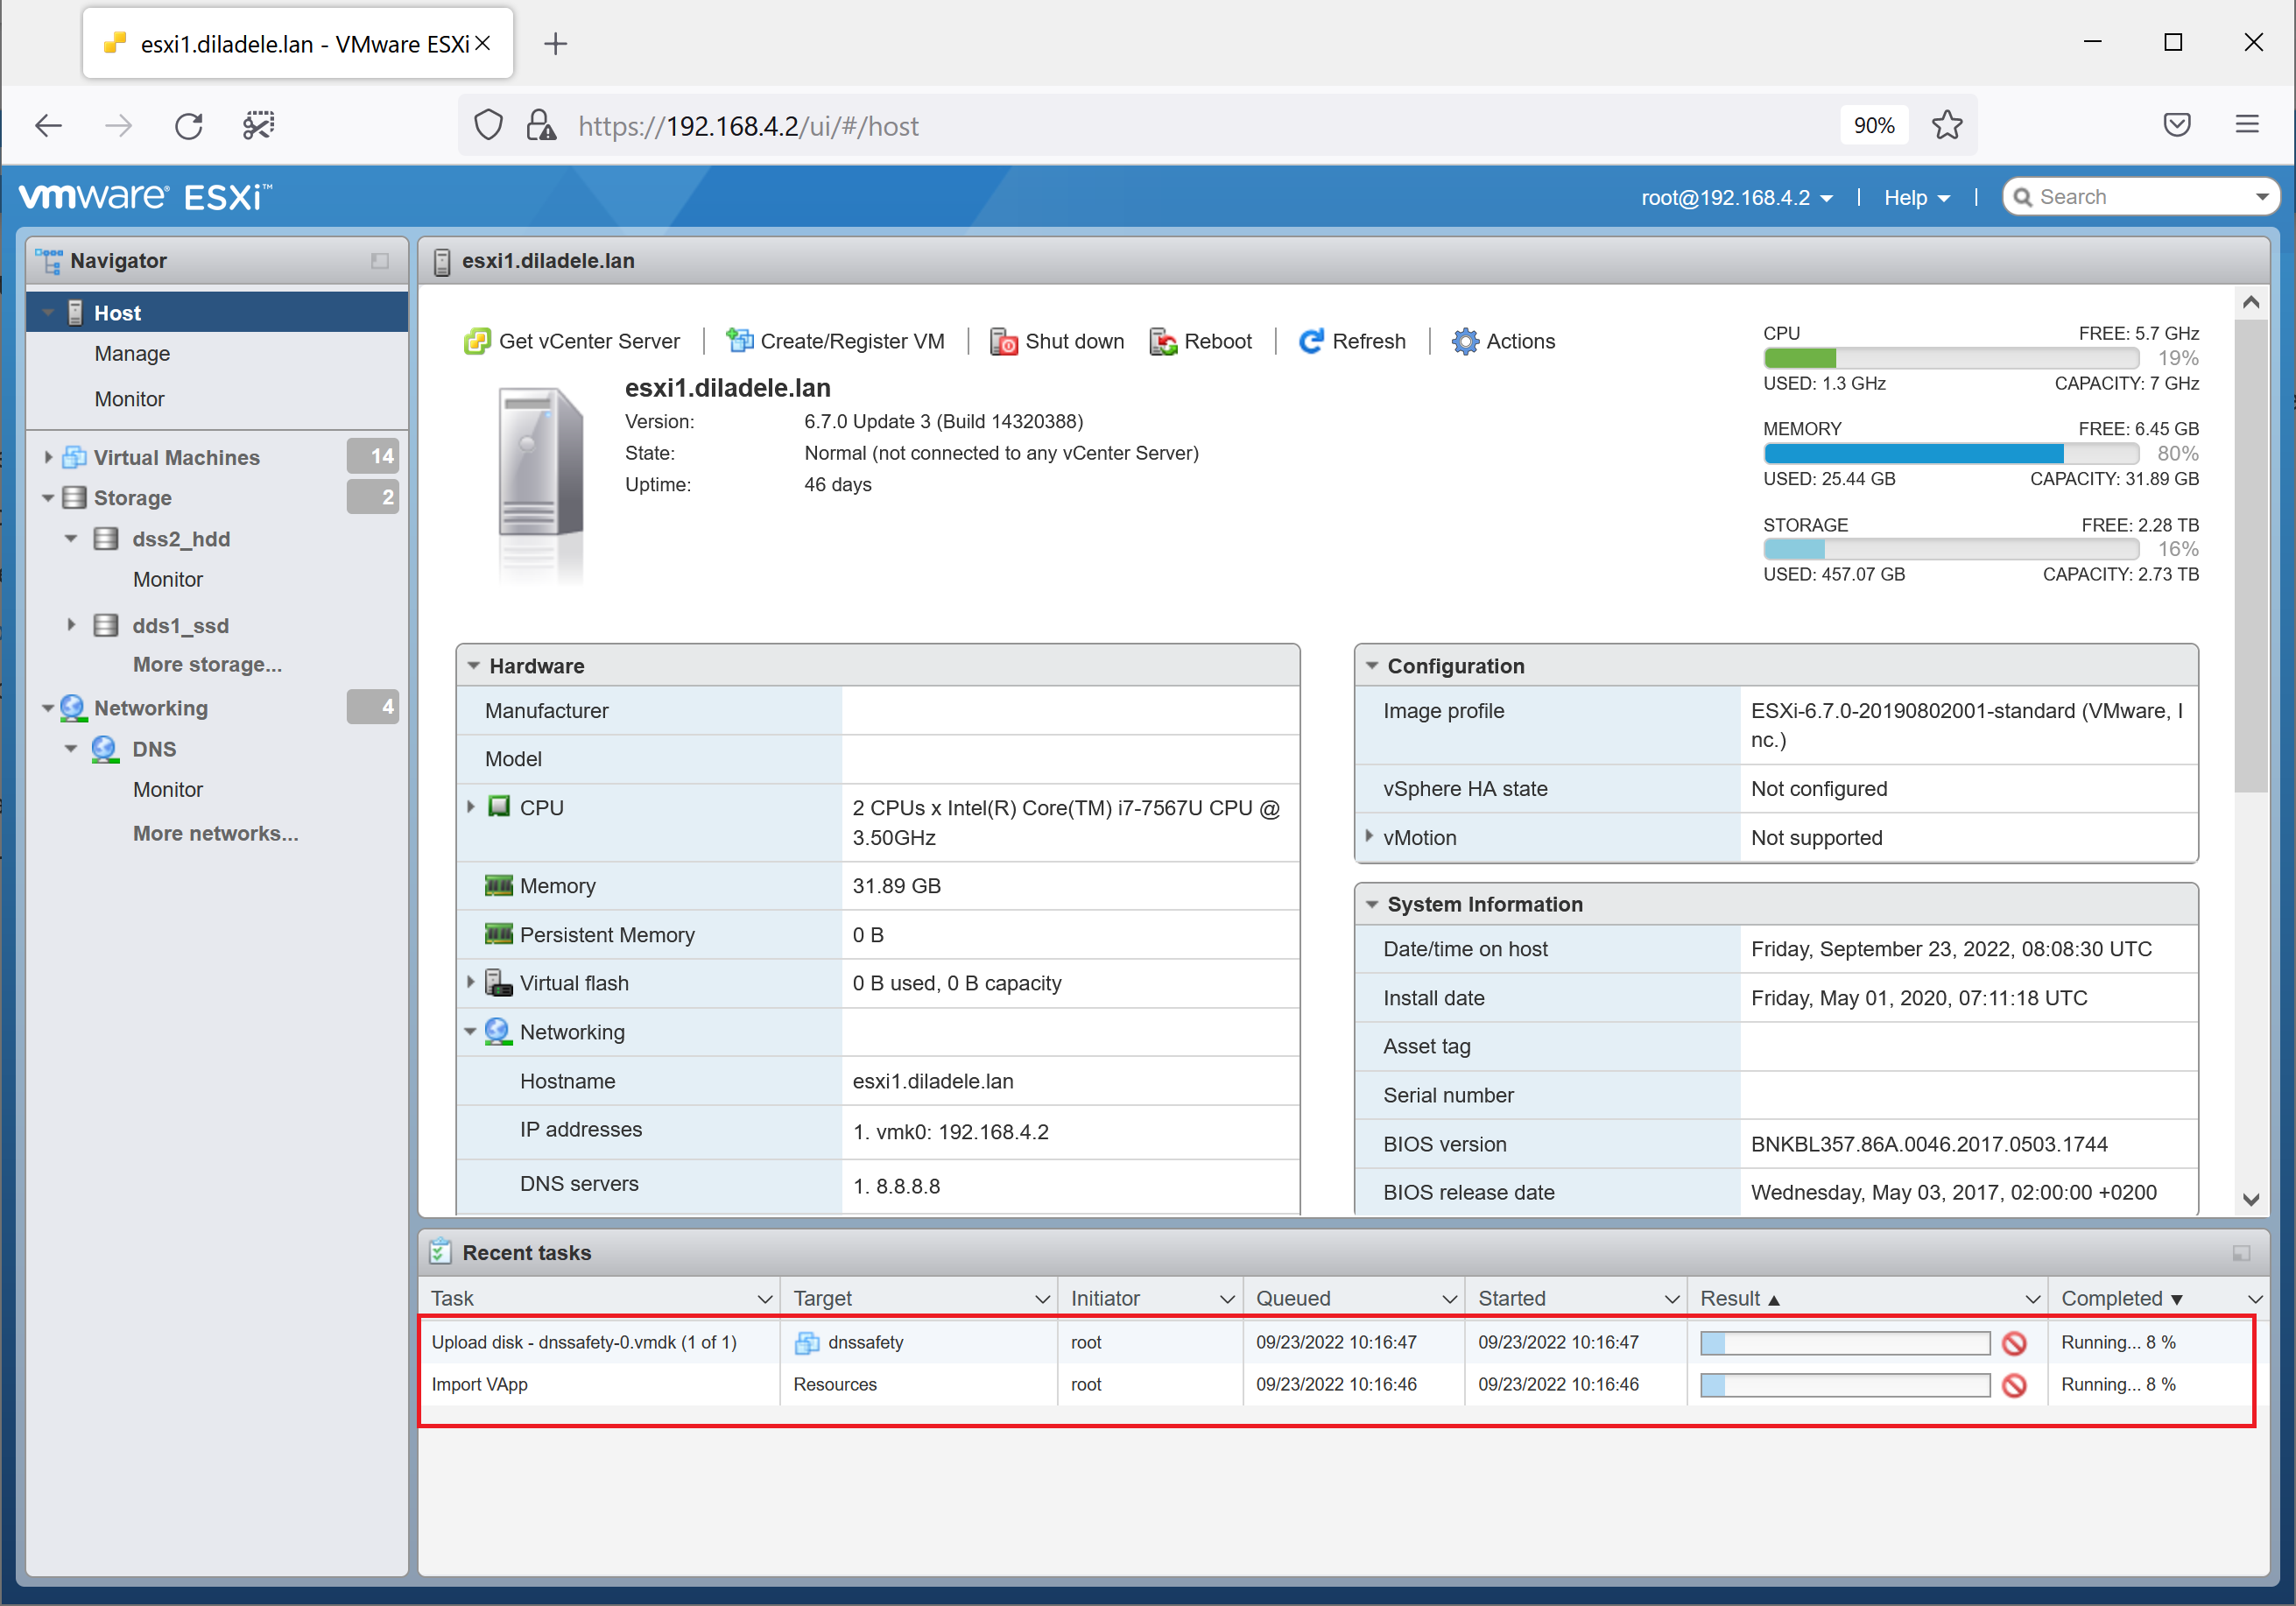The width and height of the screenshot is (2296, 1606).
Task: Click the Get vCenter Server icon
Action: [x=477, y=342]
